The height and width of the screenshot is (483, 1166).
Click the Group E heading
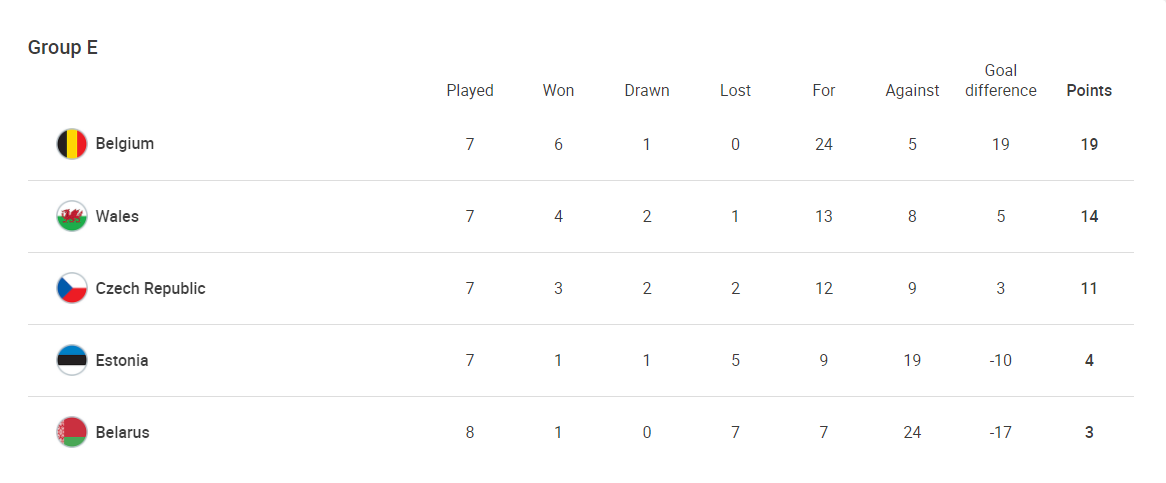[63, 47]
